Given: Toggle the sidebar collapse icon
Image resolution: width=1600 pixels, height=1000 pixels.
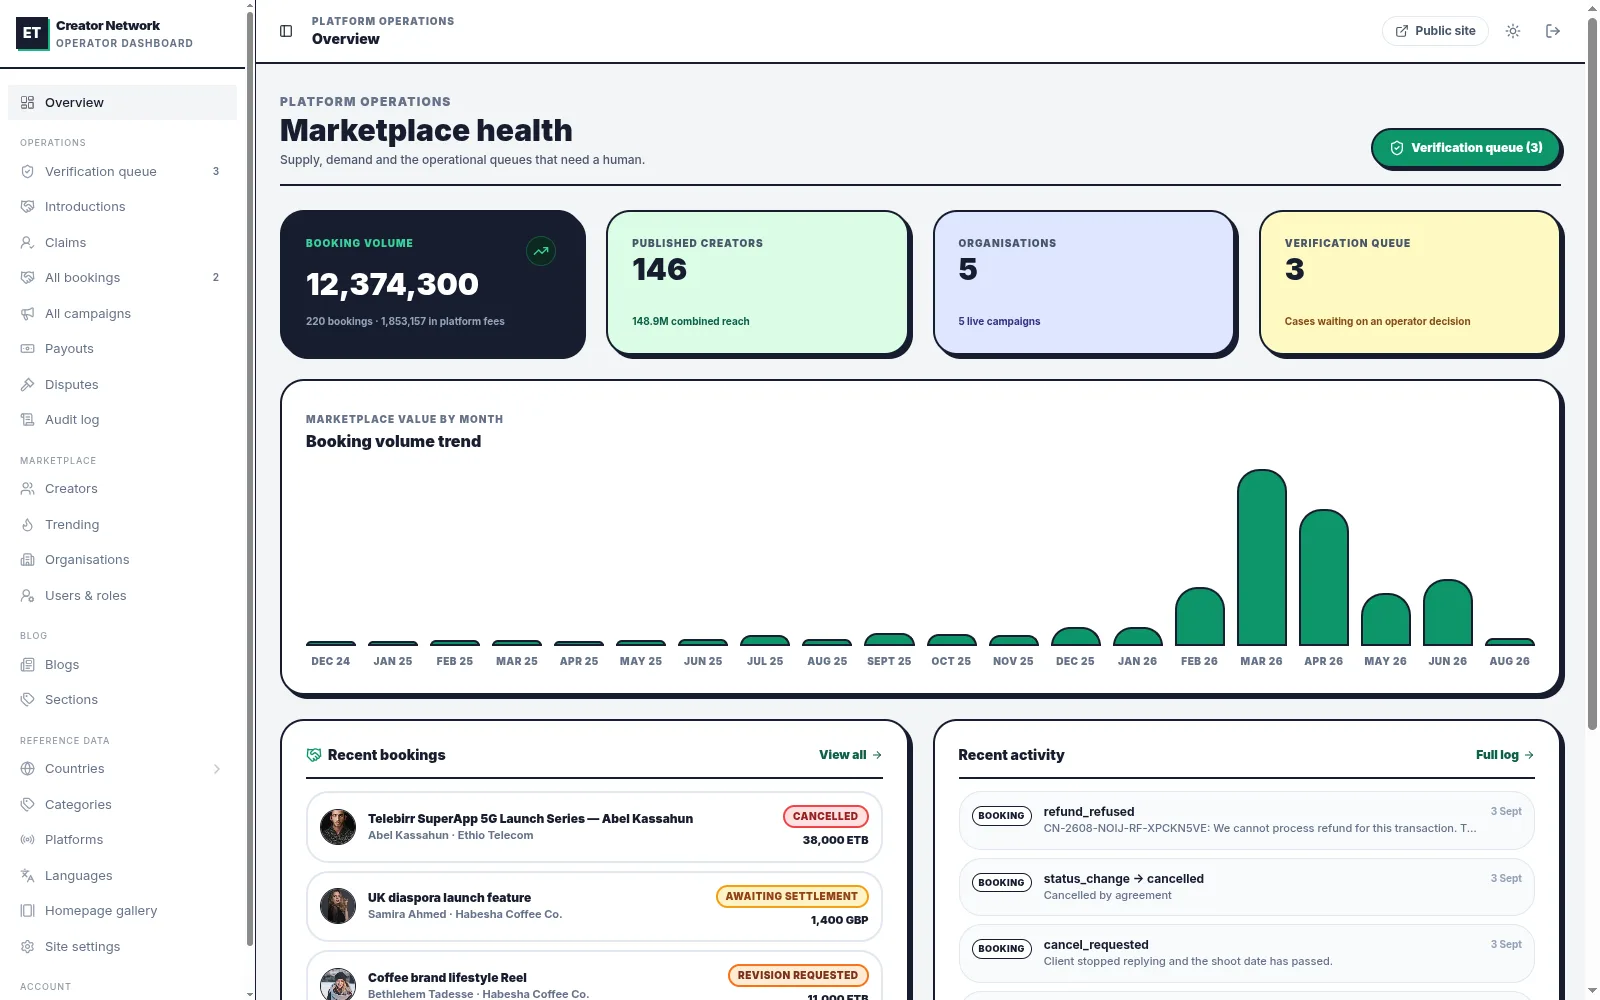Looking at the screenshot, I should 286,31.
